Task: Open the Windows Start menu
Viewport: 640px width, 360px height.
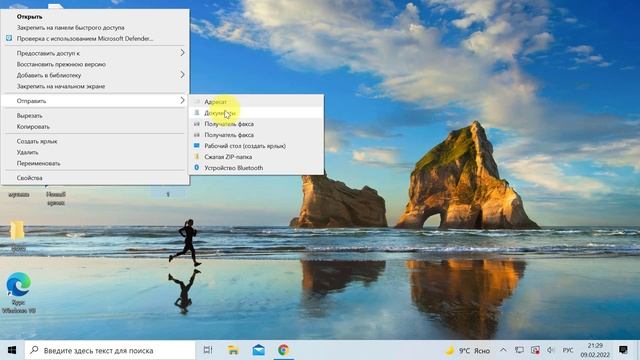Action: pyautogui.click(x=12, y=350)
